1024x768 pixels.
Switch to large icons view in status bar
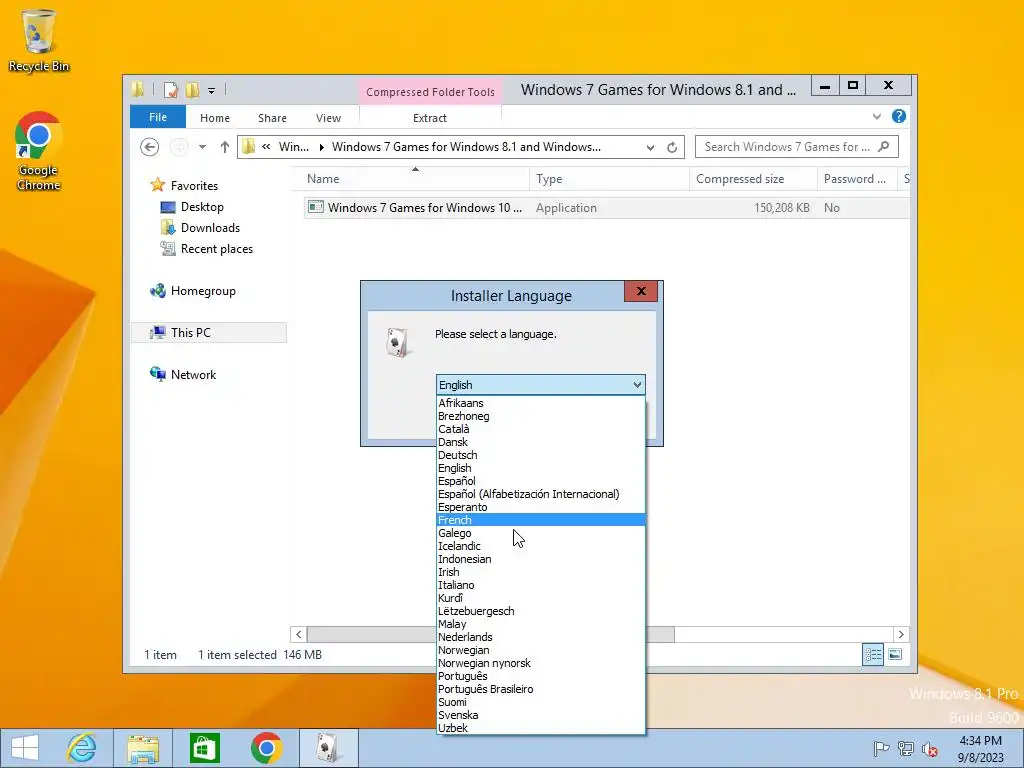point(895,654)
